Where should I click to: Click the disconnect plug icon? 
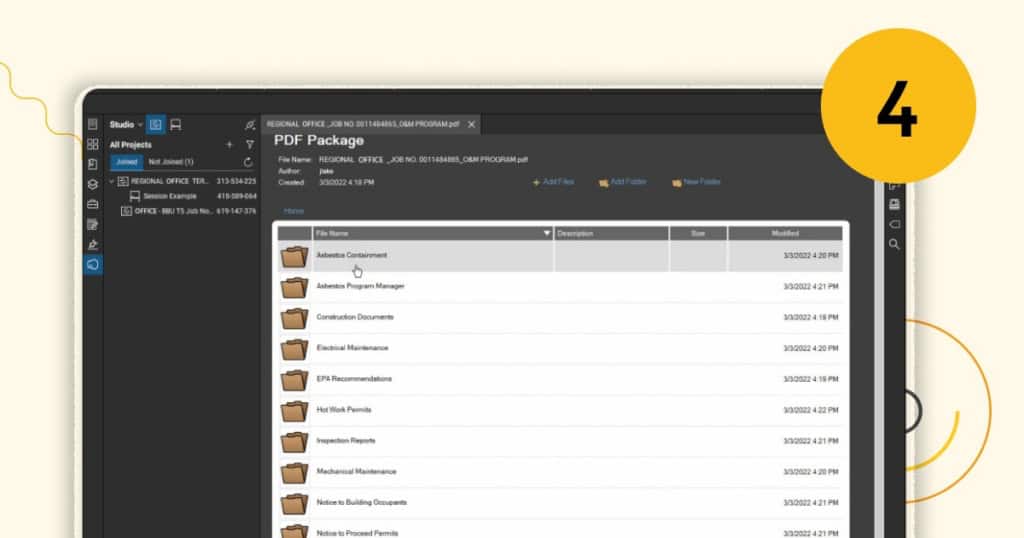click(250, 125)
